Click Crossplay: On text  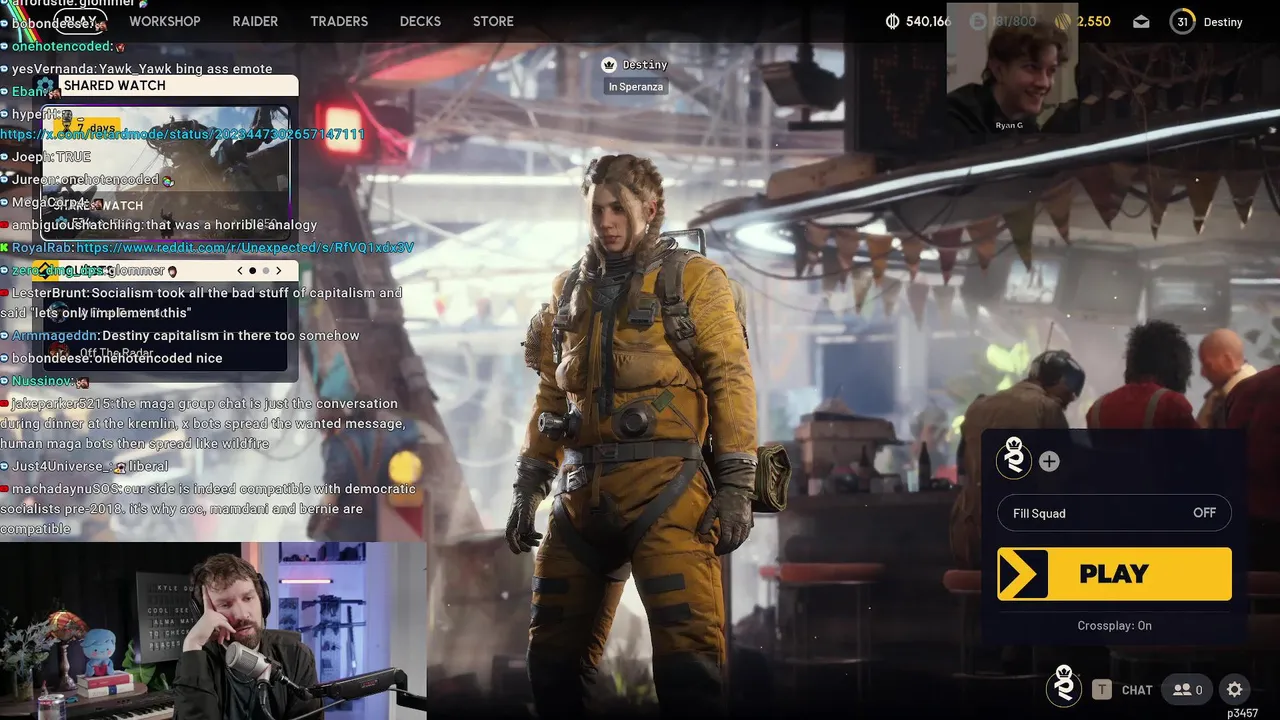(1114, 625)
